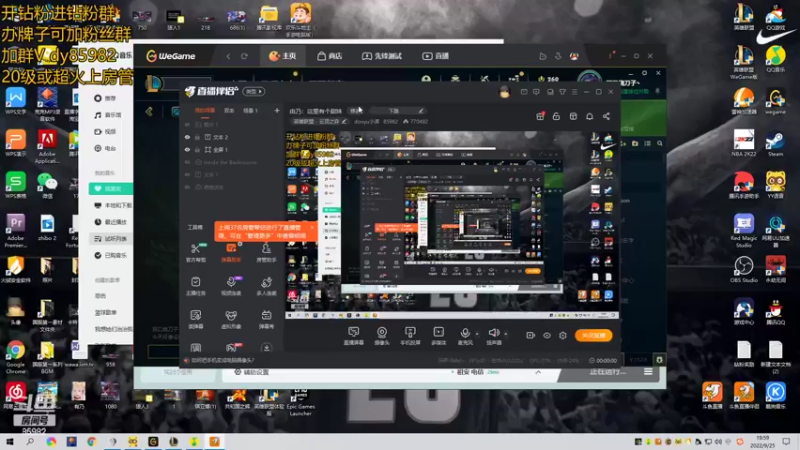The height and width of the screenshot is (450, 800).
Task: Click the WeGame back navigation arrow
Action: coord(228,56)
